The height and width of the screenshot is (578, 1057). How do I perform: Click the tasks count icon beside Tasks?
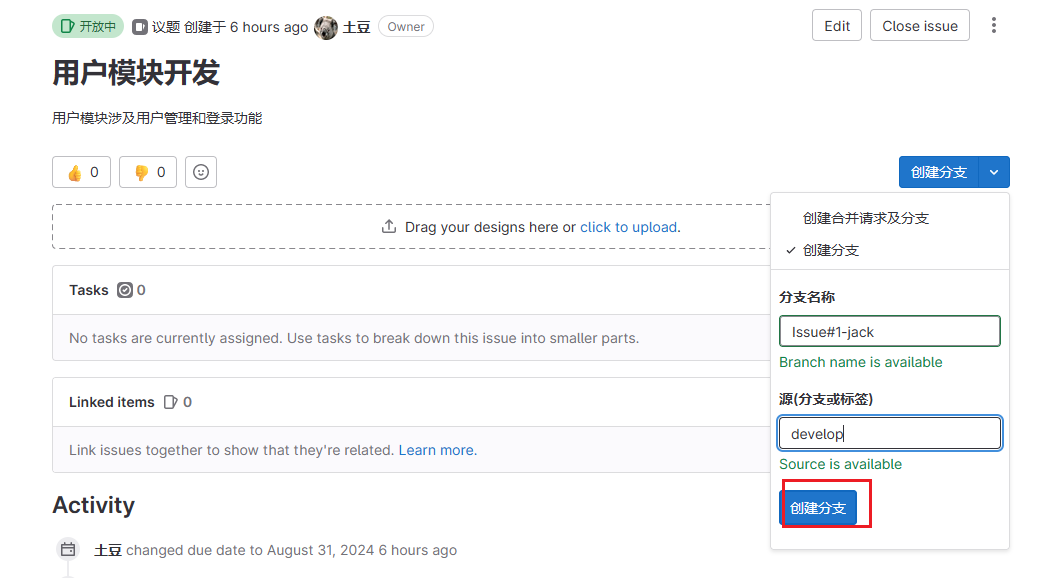point(125,290)
